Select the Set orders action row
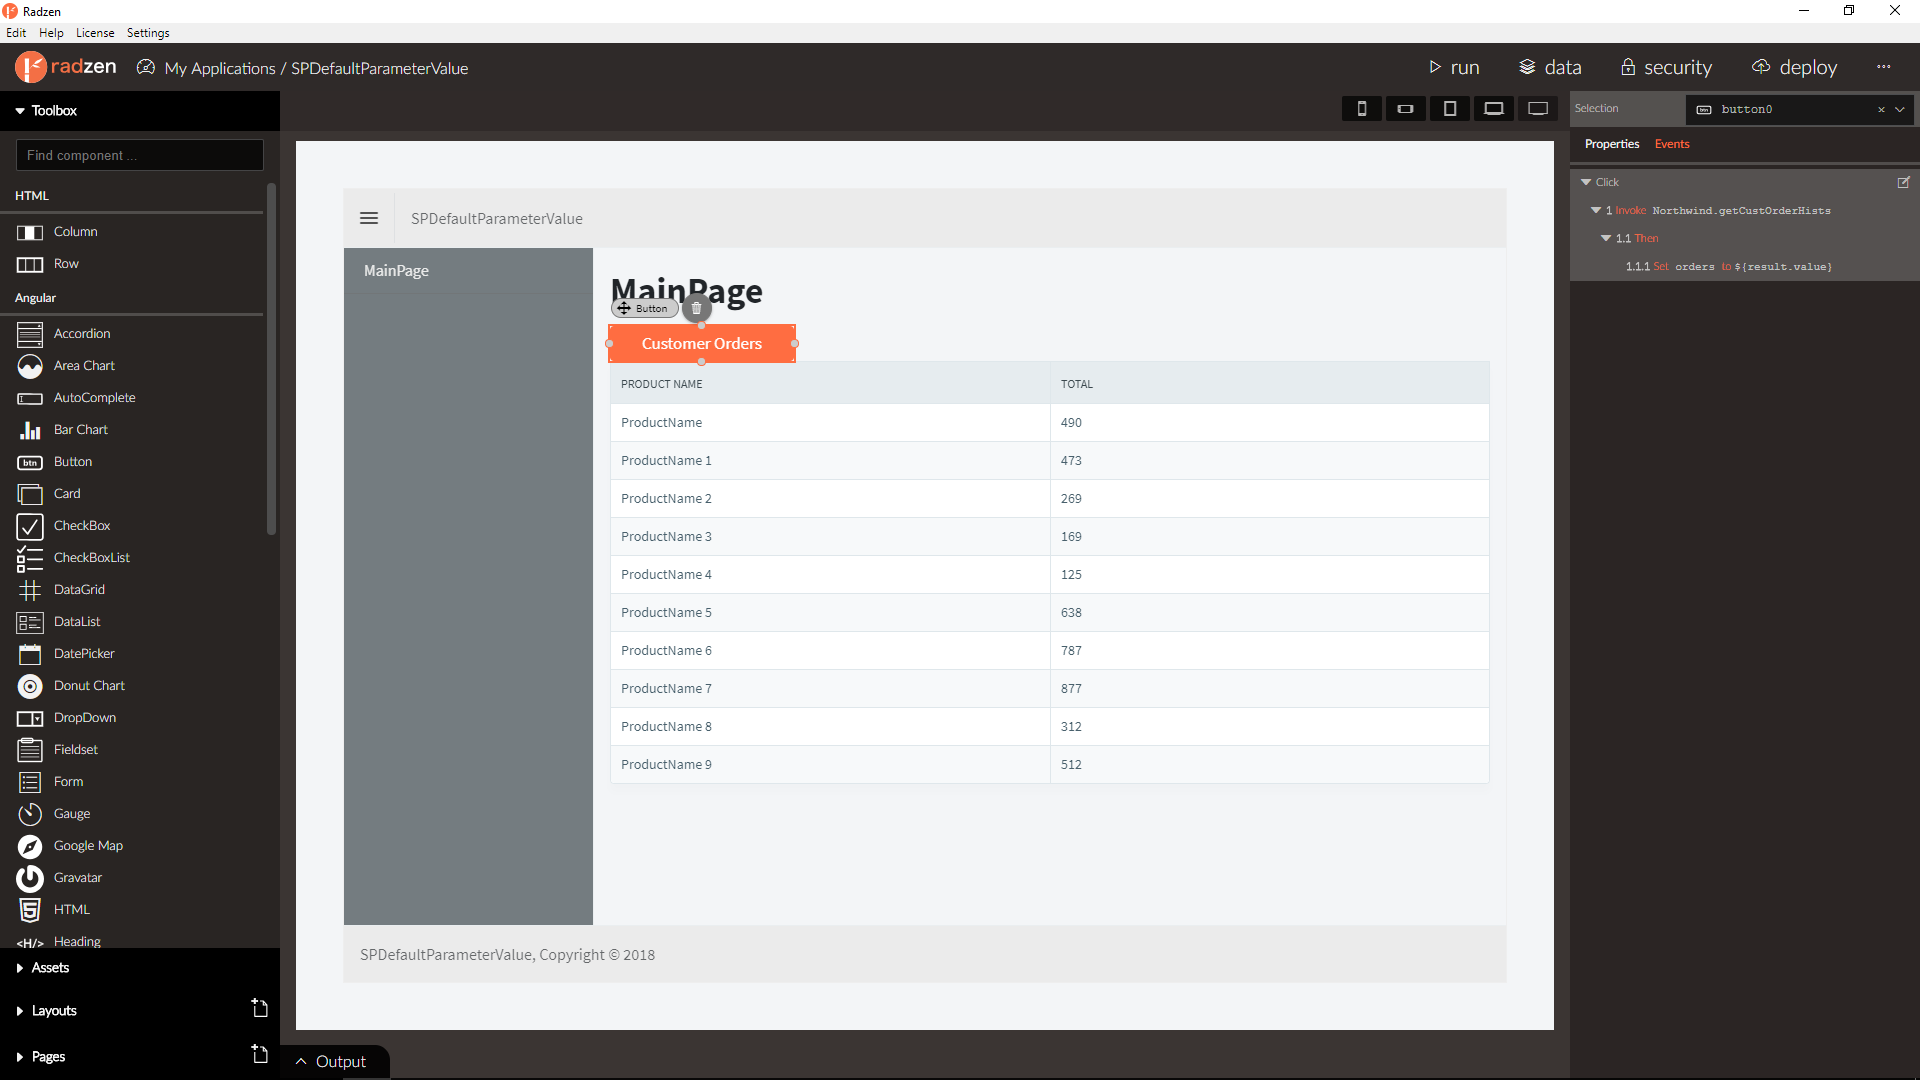This screenshot has height=1080, width=1920. [x=1729, y=266]
